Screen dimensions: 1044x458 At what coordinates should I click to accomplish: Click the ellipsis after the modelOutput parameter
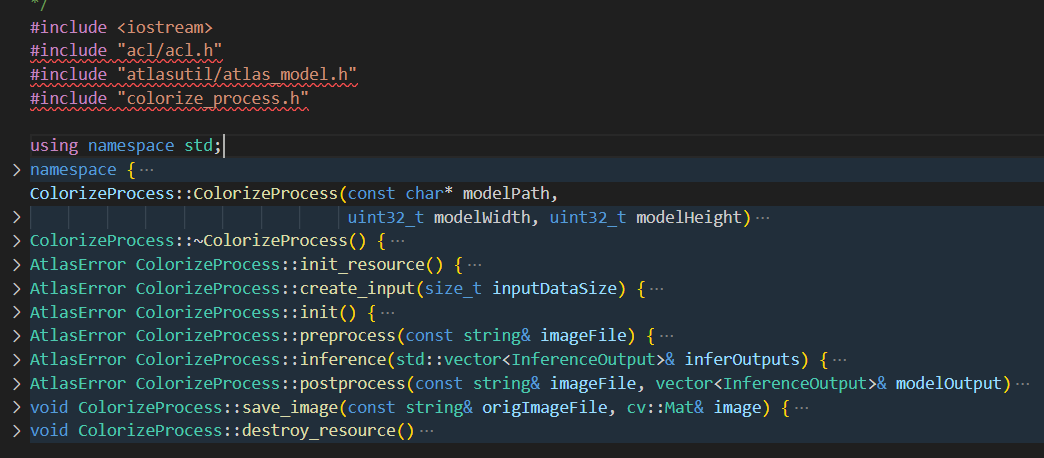click(x=1023, y=383)
